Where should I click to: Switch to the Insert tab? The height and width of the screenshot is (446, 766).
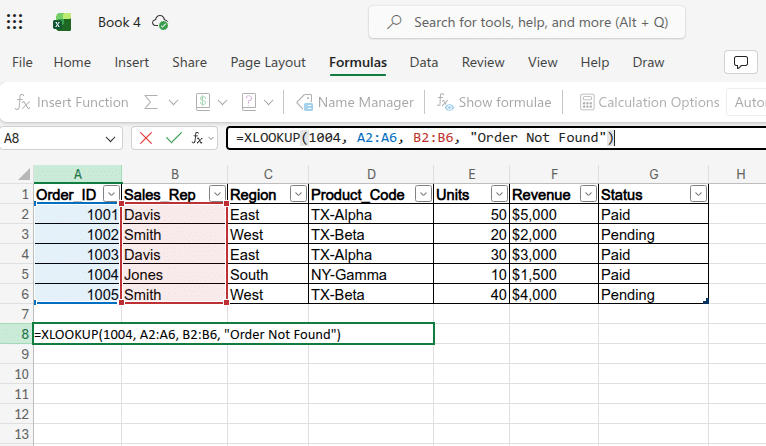click(x=131, y=63)
